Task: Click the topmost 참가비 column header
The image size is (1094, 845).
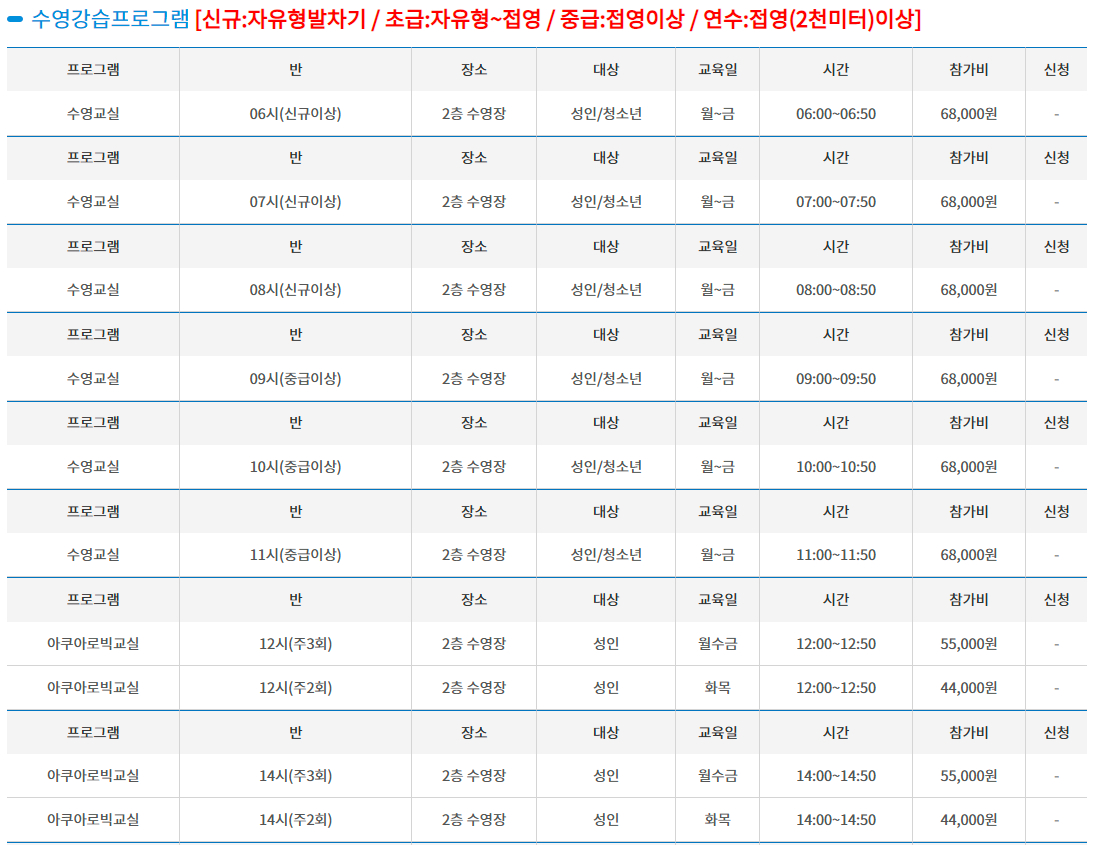Action: click(x=968, y=70)
